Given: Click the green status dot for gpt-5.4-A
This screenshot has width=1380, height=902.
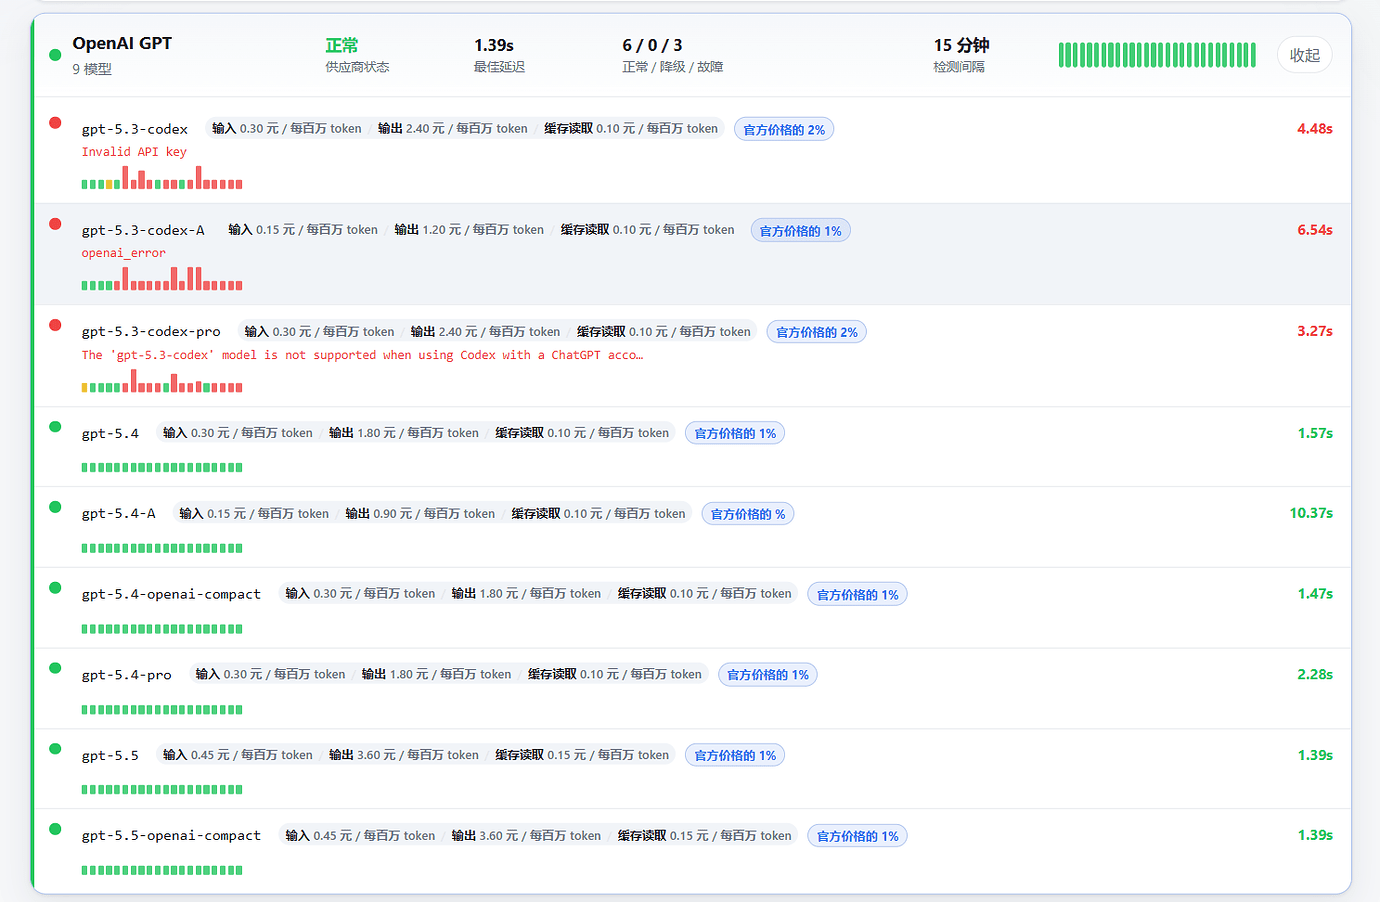Looking at the screenshot, I should (x=55, y=507).
